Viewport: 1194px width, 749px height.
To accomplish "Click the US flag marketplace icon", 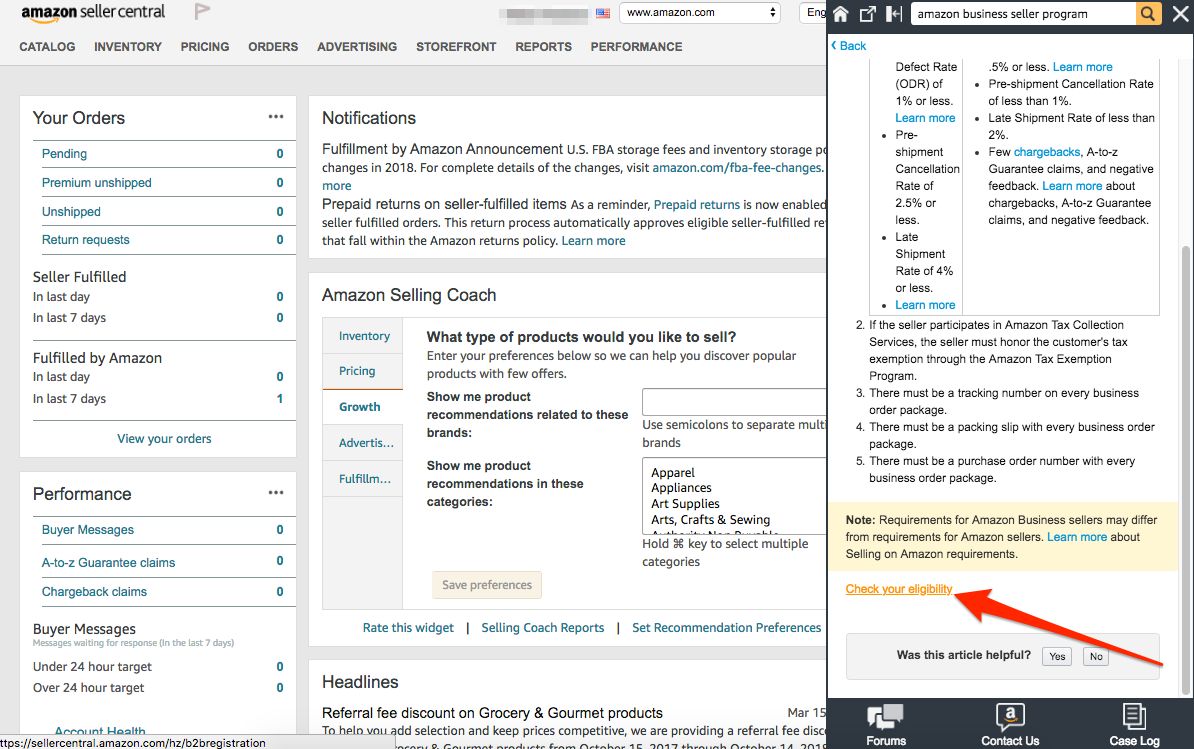I will click(x=603, y=13).
